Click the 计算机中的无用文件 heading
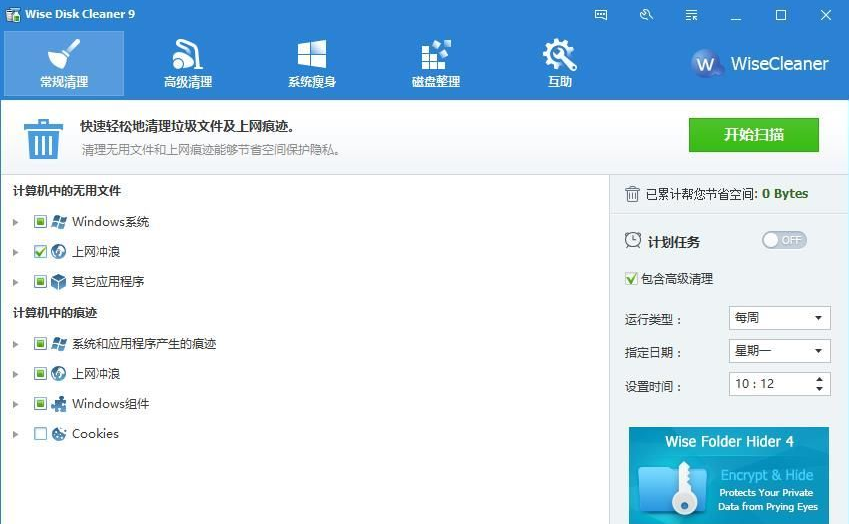This screenshot has width=849, height=524. pos(67,191)
